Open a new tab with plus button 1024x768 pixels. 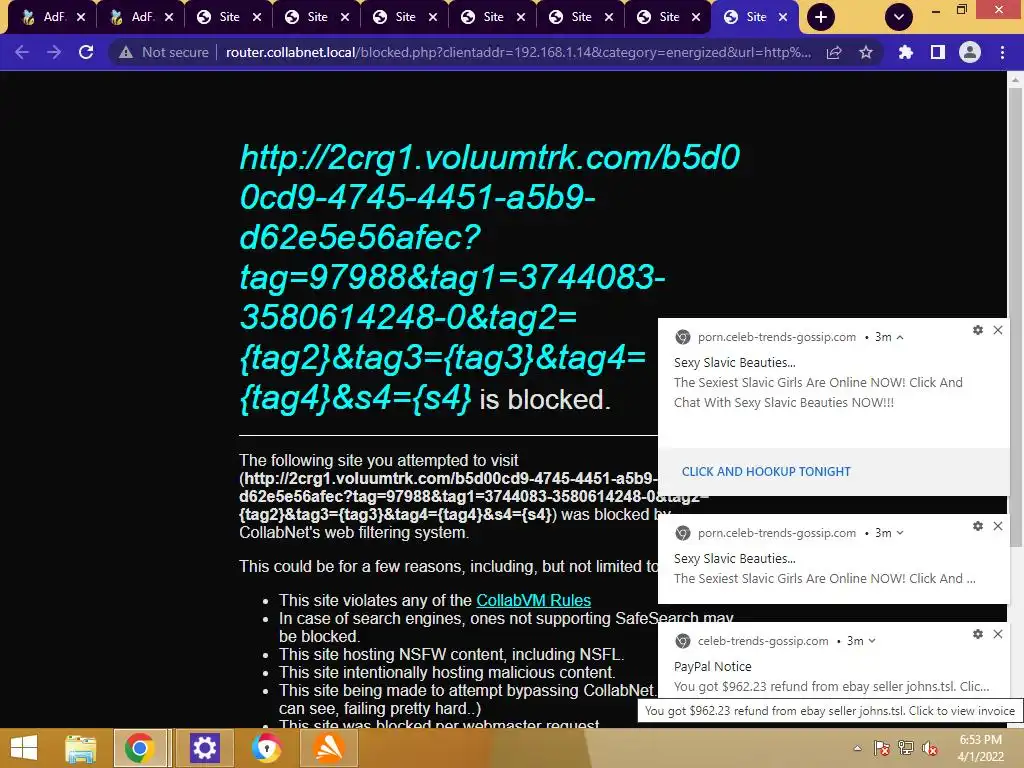pyautogui.click(x=821, y=17)
